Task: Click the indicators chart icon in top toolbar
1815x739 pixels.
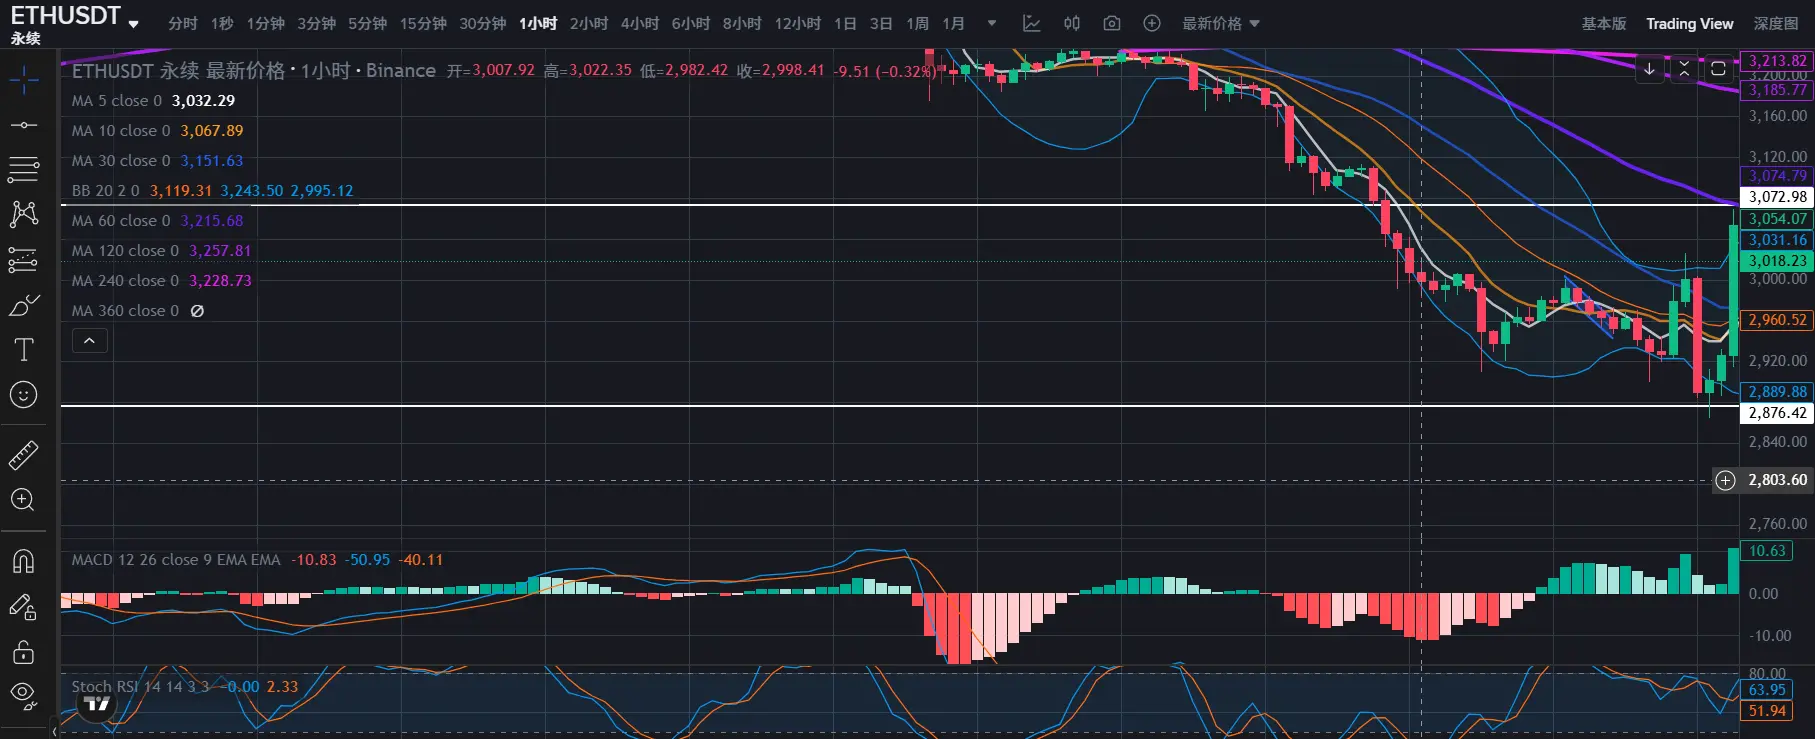Action: click(1032, 23)
